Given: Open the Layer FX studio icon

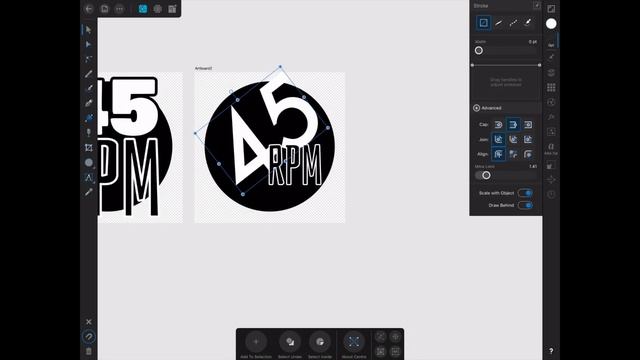Looking at the screenshot, I should (x=551, y=117).
